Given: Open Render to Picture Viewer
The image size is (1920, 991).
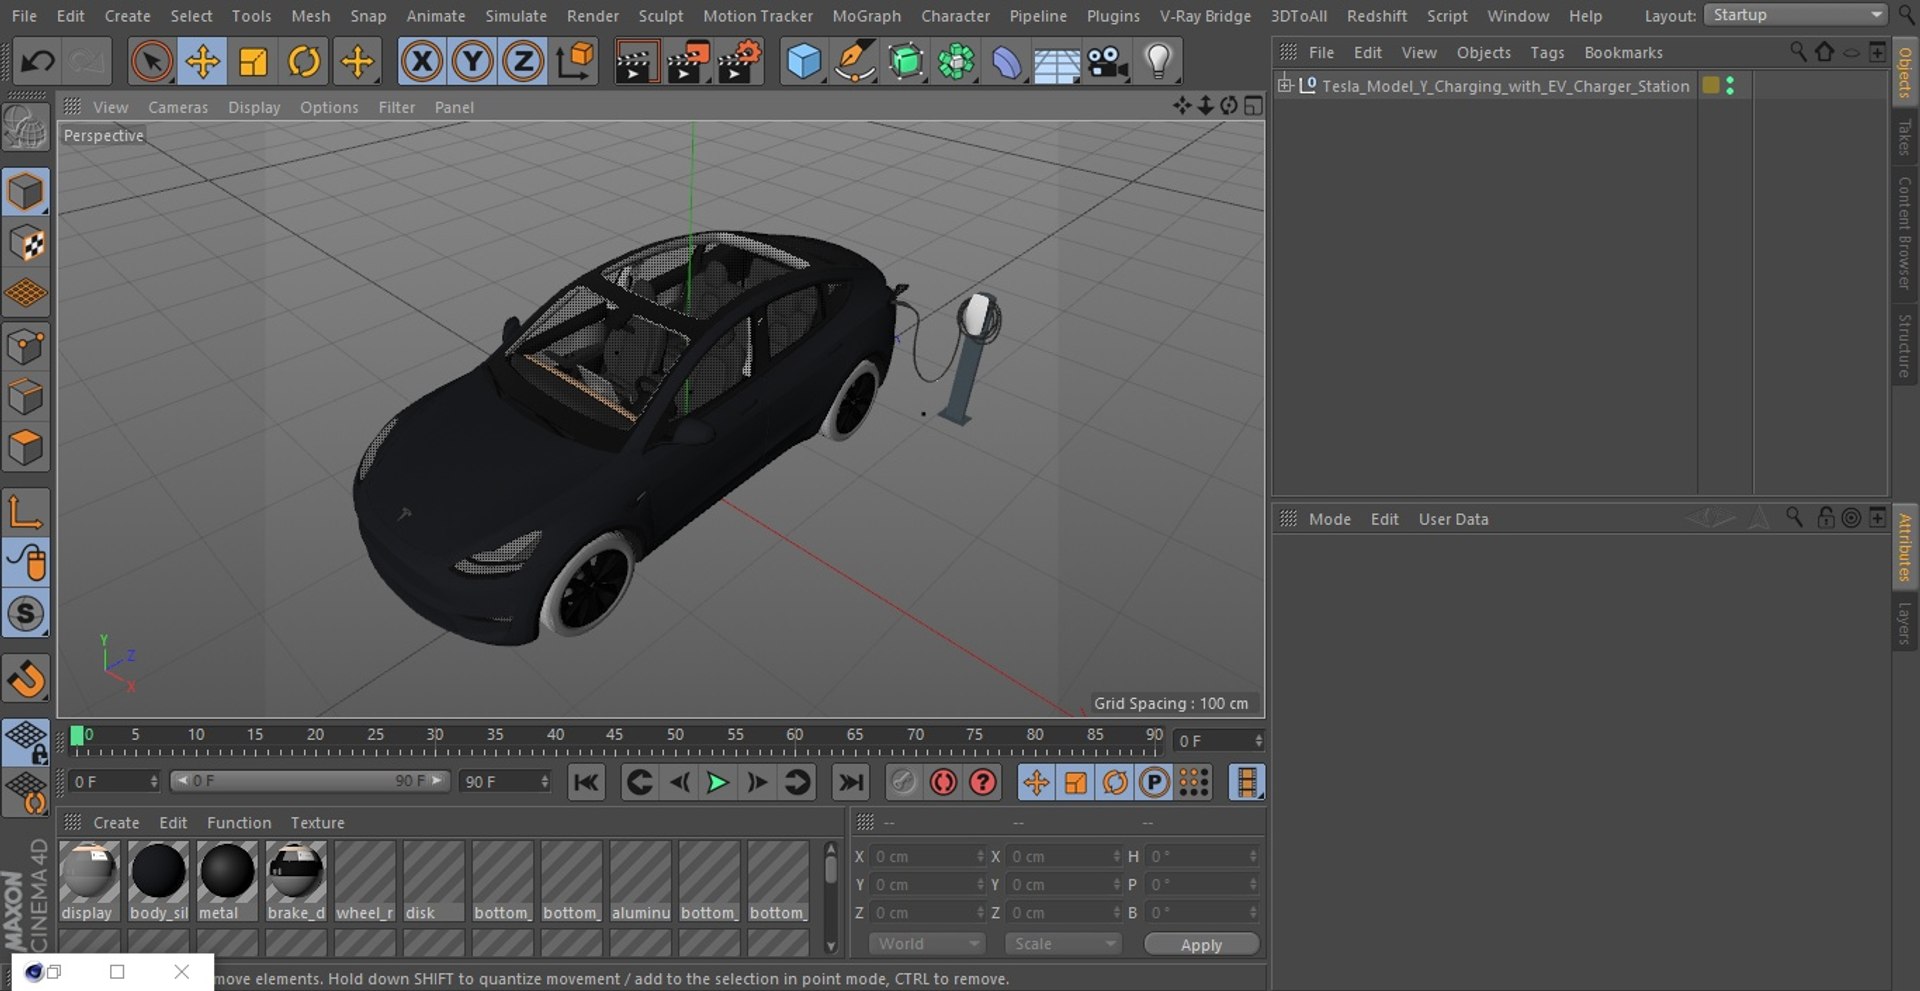Looking at the screenshot, I should coord(688,62).
